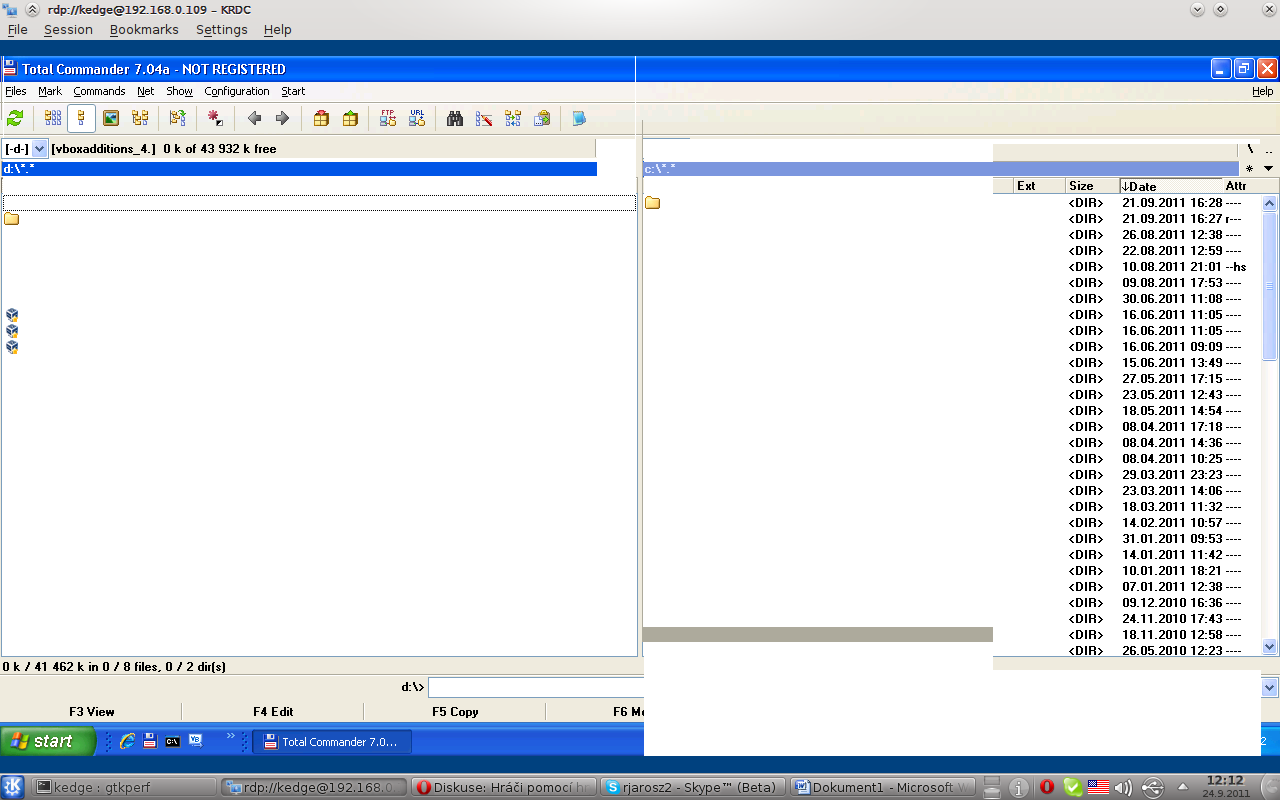This screenshot has height=800, width=1280.
Task: Toggle the Tree view mode button
Action: [140, 118]
